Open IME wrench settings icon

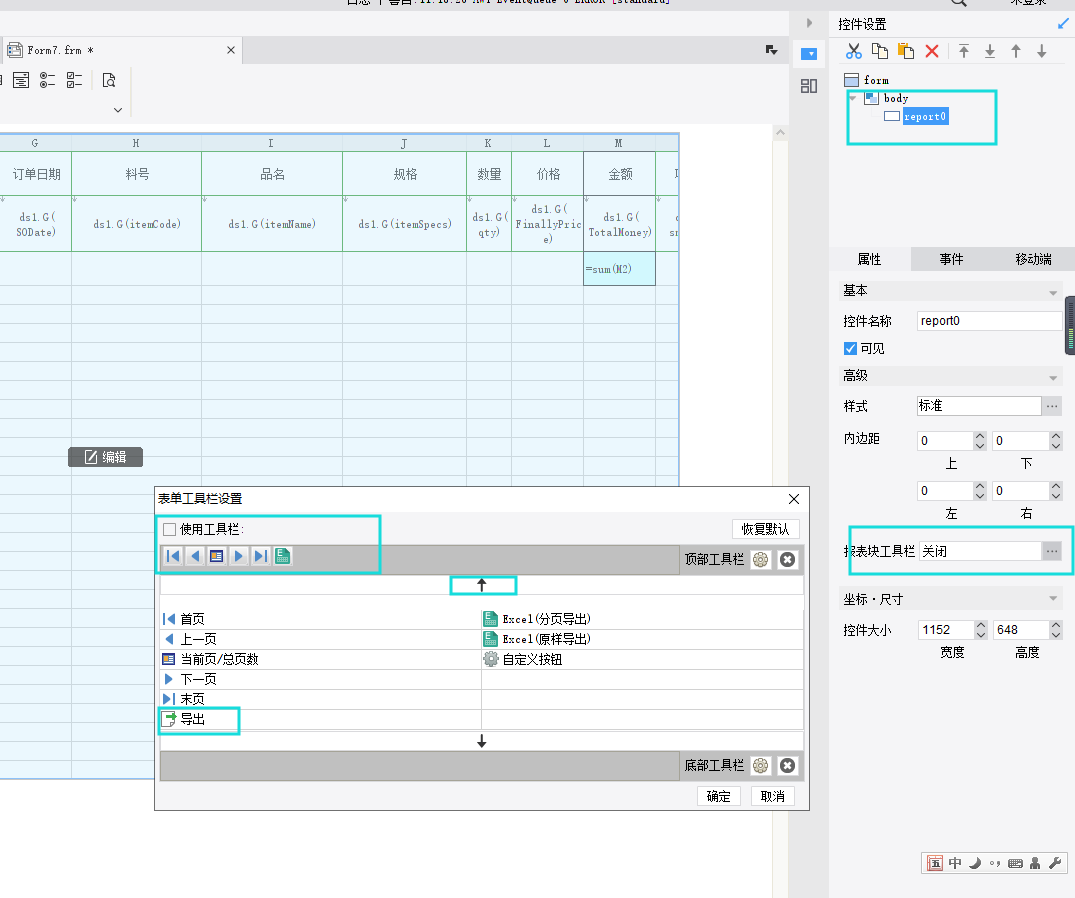pyautogui.click(x=1055, y=863)
